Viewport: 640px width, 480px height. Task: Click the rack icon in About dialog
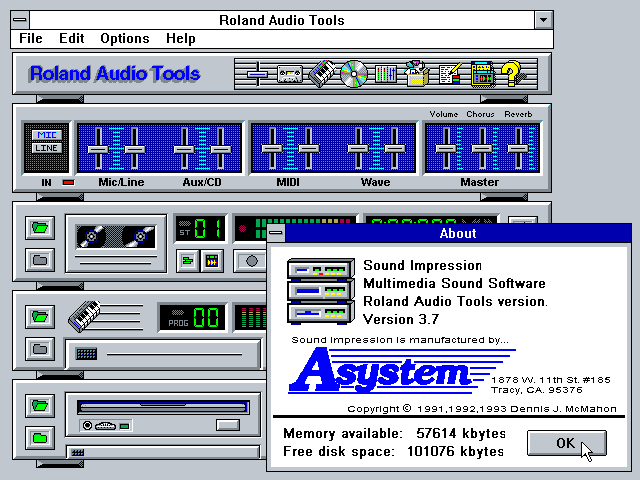tap(321, 291)
